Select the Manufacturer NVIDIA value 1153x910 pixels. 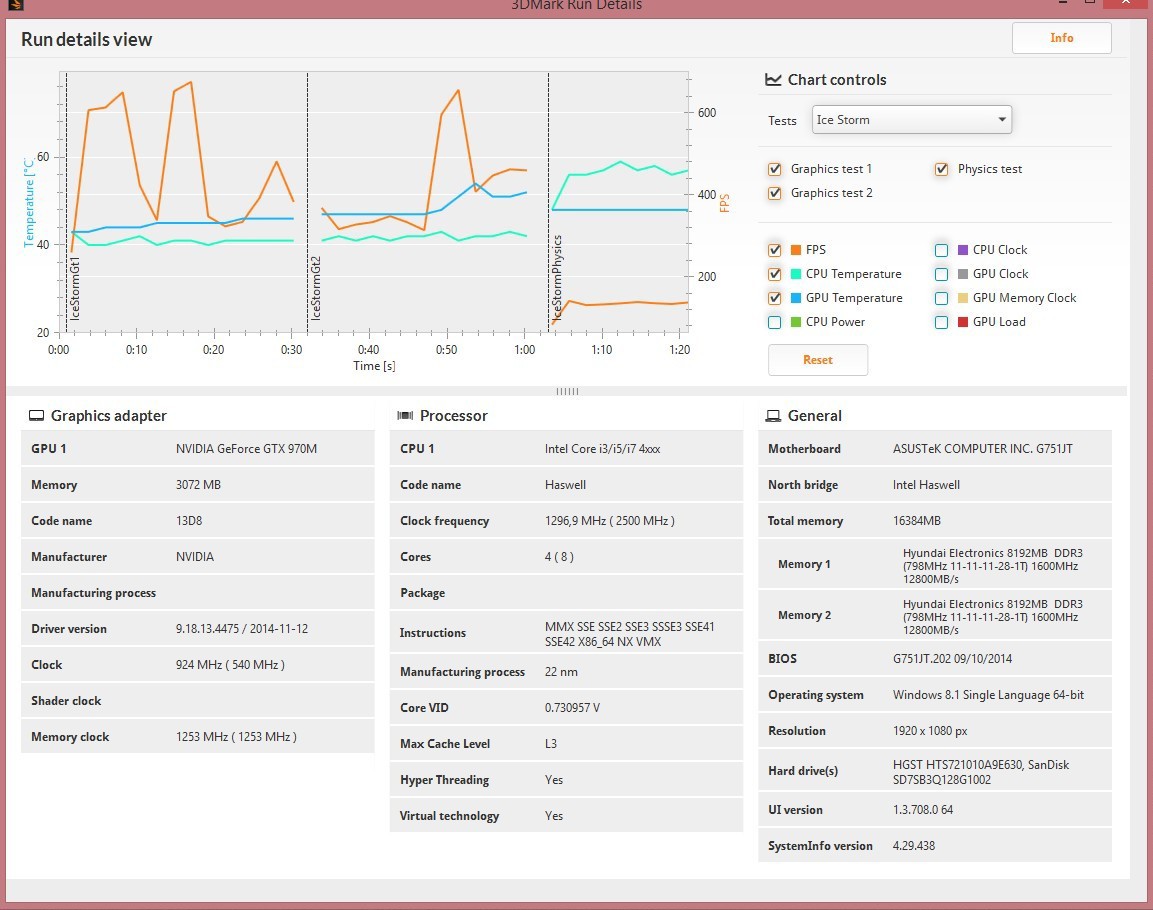click(195, 557)
